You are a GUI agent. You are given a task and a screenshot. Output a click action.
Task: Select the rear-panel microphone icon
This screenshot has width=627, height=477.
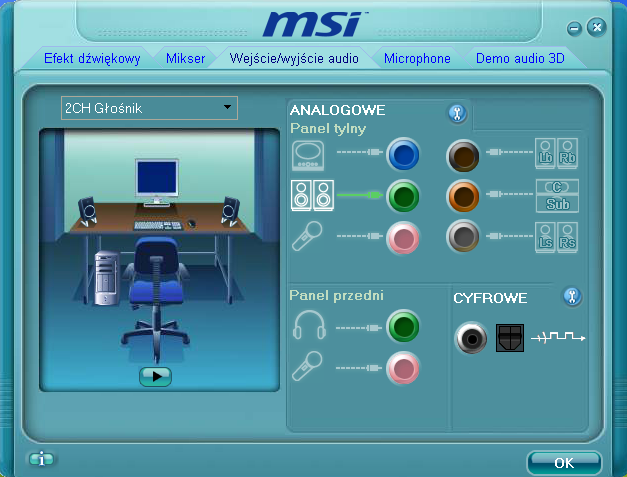tap(307, 236)
